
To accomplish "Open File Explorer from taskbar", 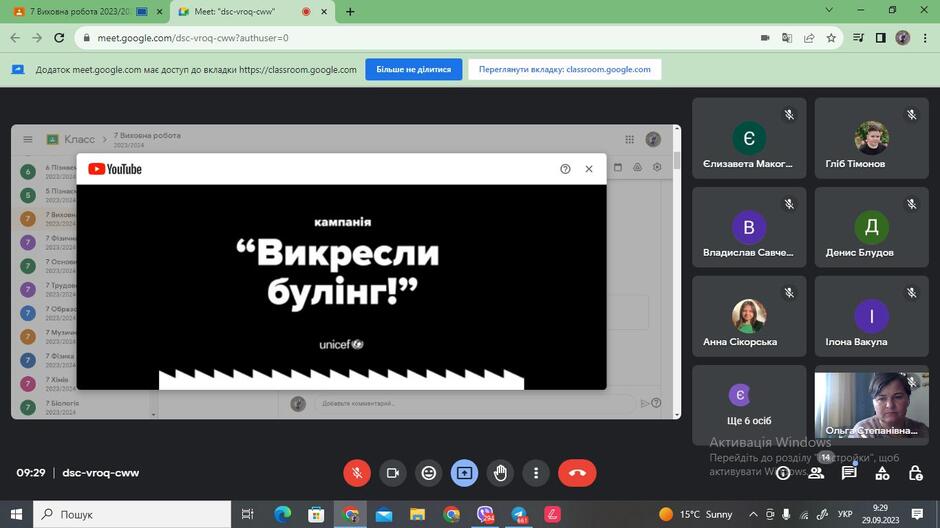I will [417, 514].
